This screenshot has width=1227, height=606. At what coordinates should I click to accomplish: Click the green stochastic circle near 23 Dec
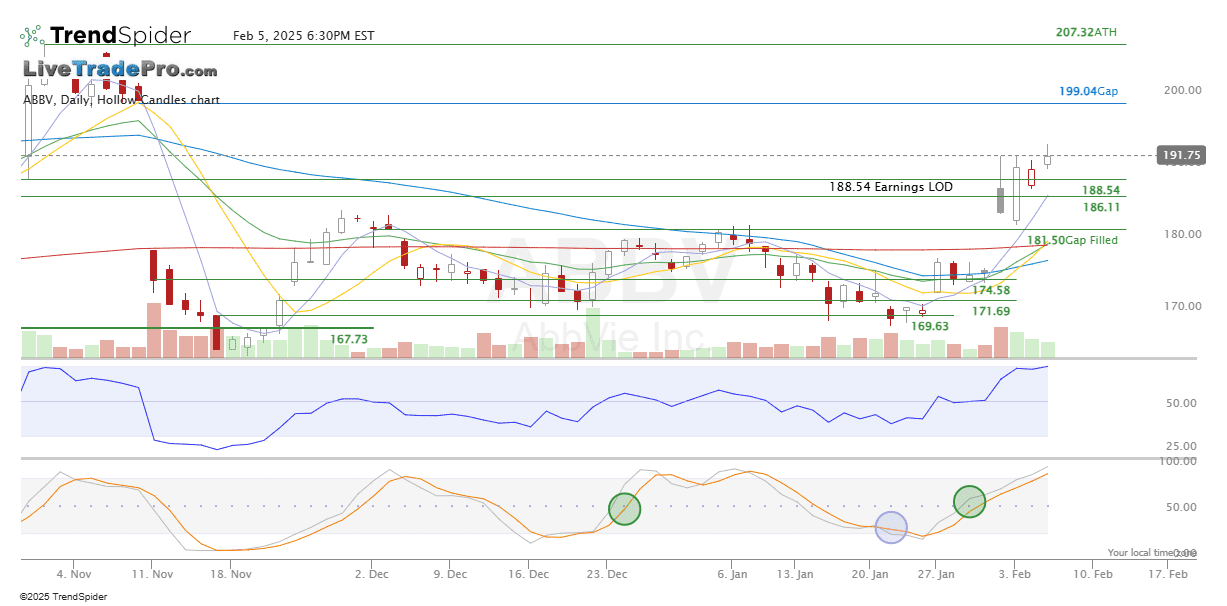click(624, 509)
